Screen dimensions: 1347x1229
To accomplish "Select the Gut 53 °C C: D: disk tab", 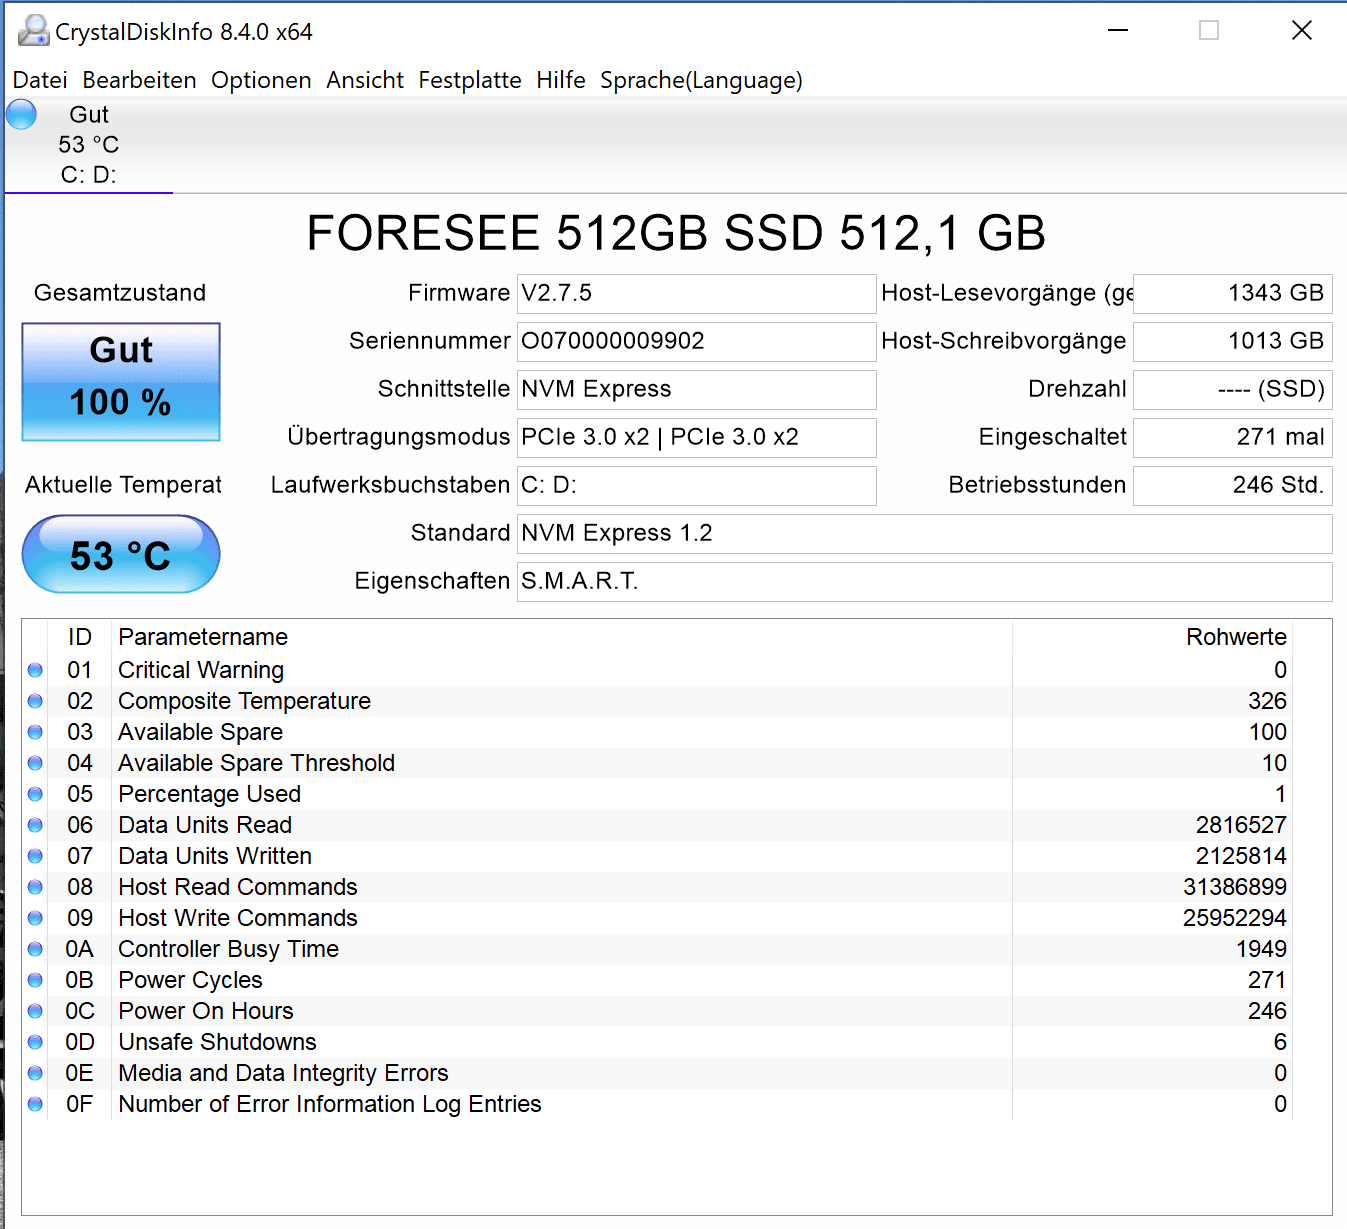I will [x=88, y=145].
